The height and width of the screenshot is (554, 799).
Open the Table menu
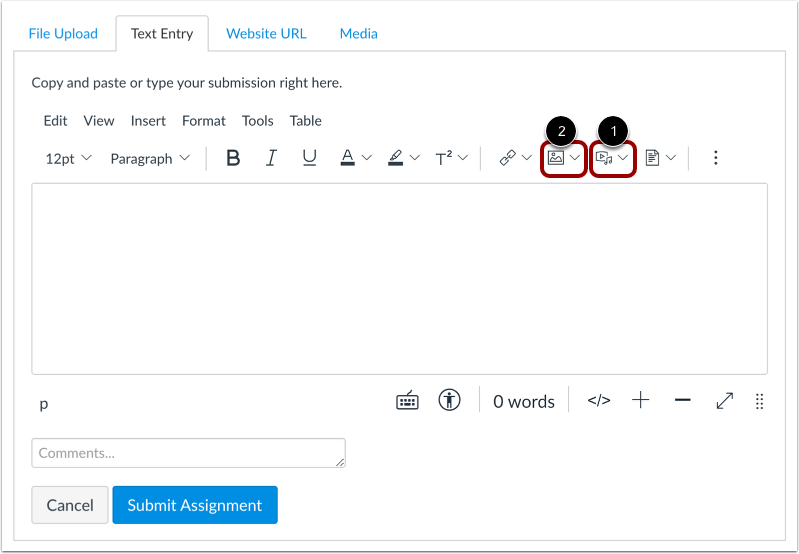click(x=306, y=121)
